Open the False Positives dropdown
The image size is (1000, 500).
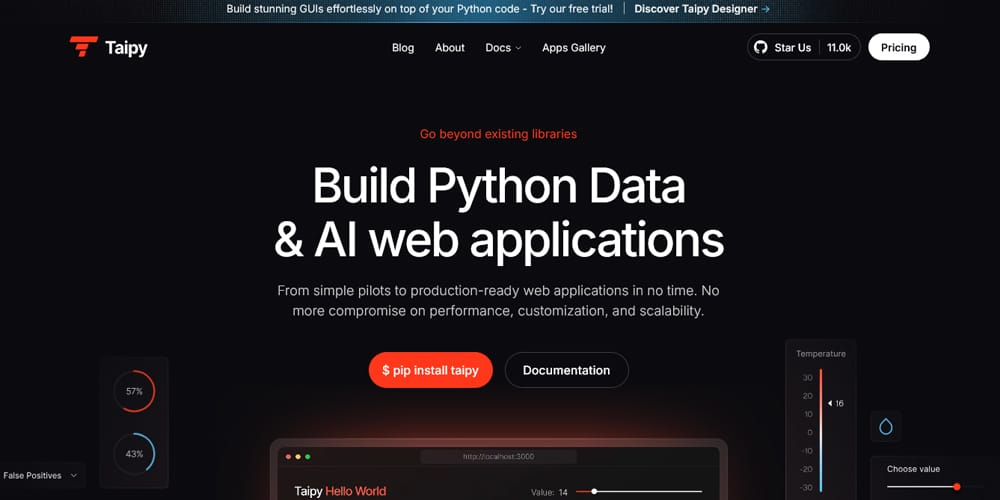pos(41,475)
